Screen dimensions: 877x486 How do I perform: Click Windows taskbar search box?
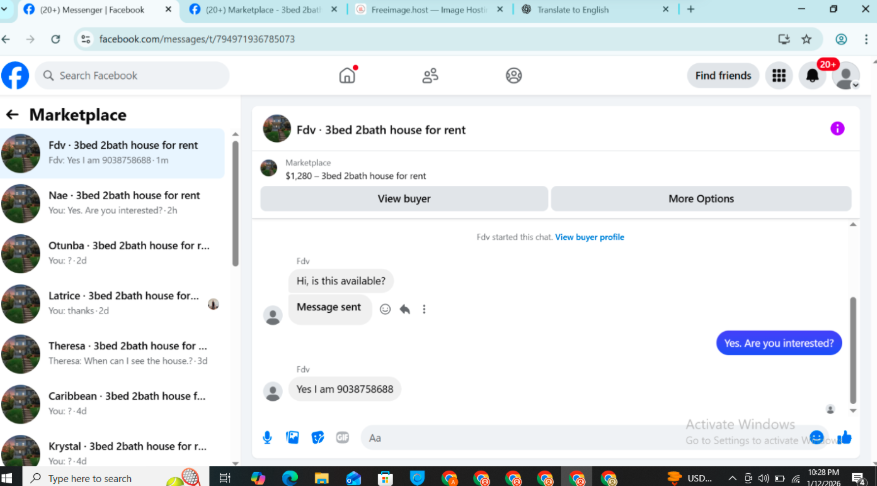coord(115,478)
